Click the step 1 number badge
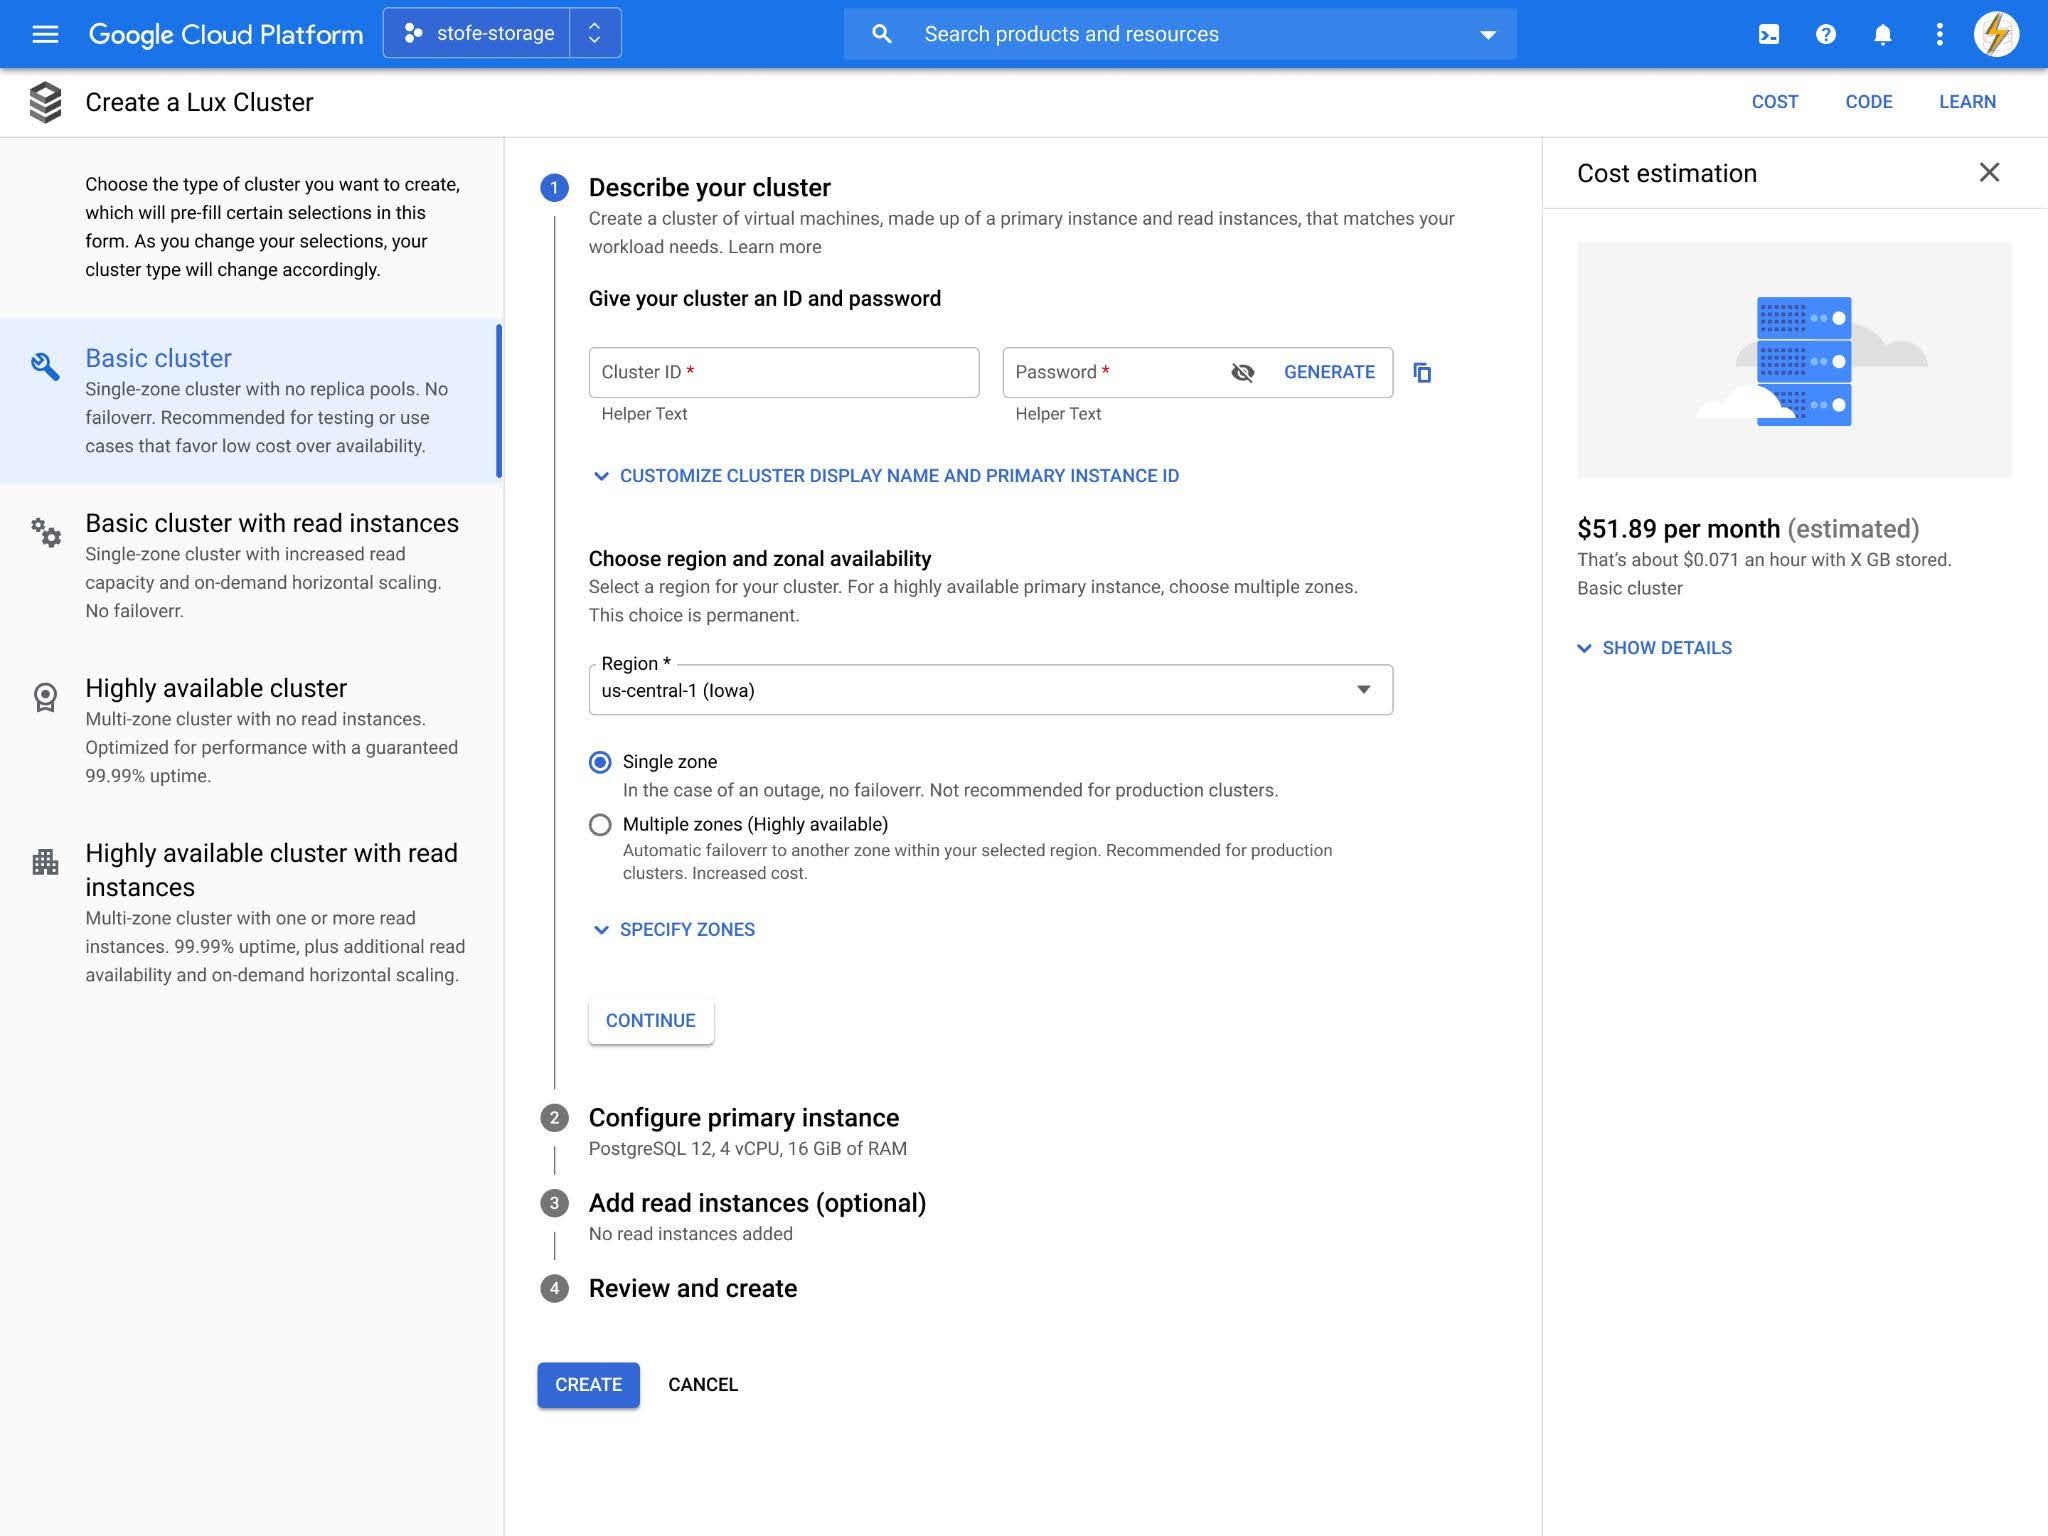The image size is (2048, 1536). pos(554,188)
